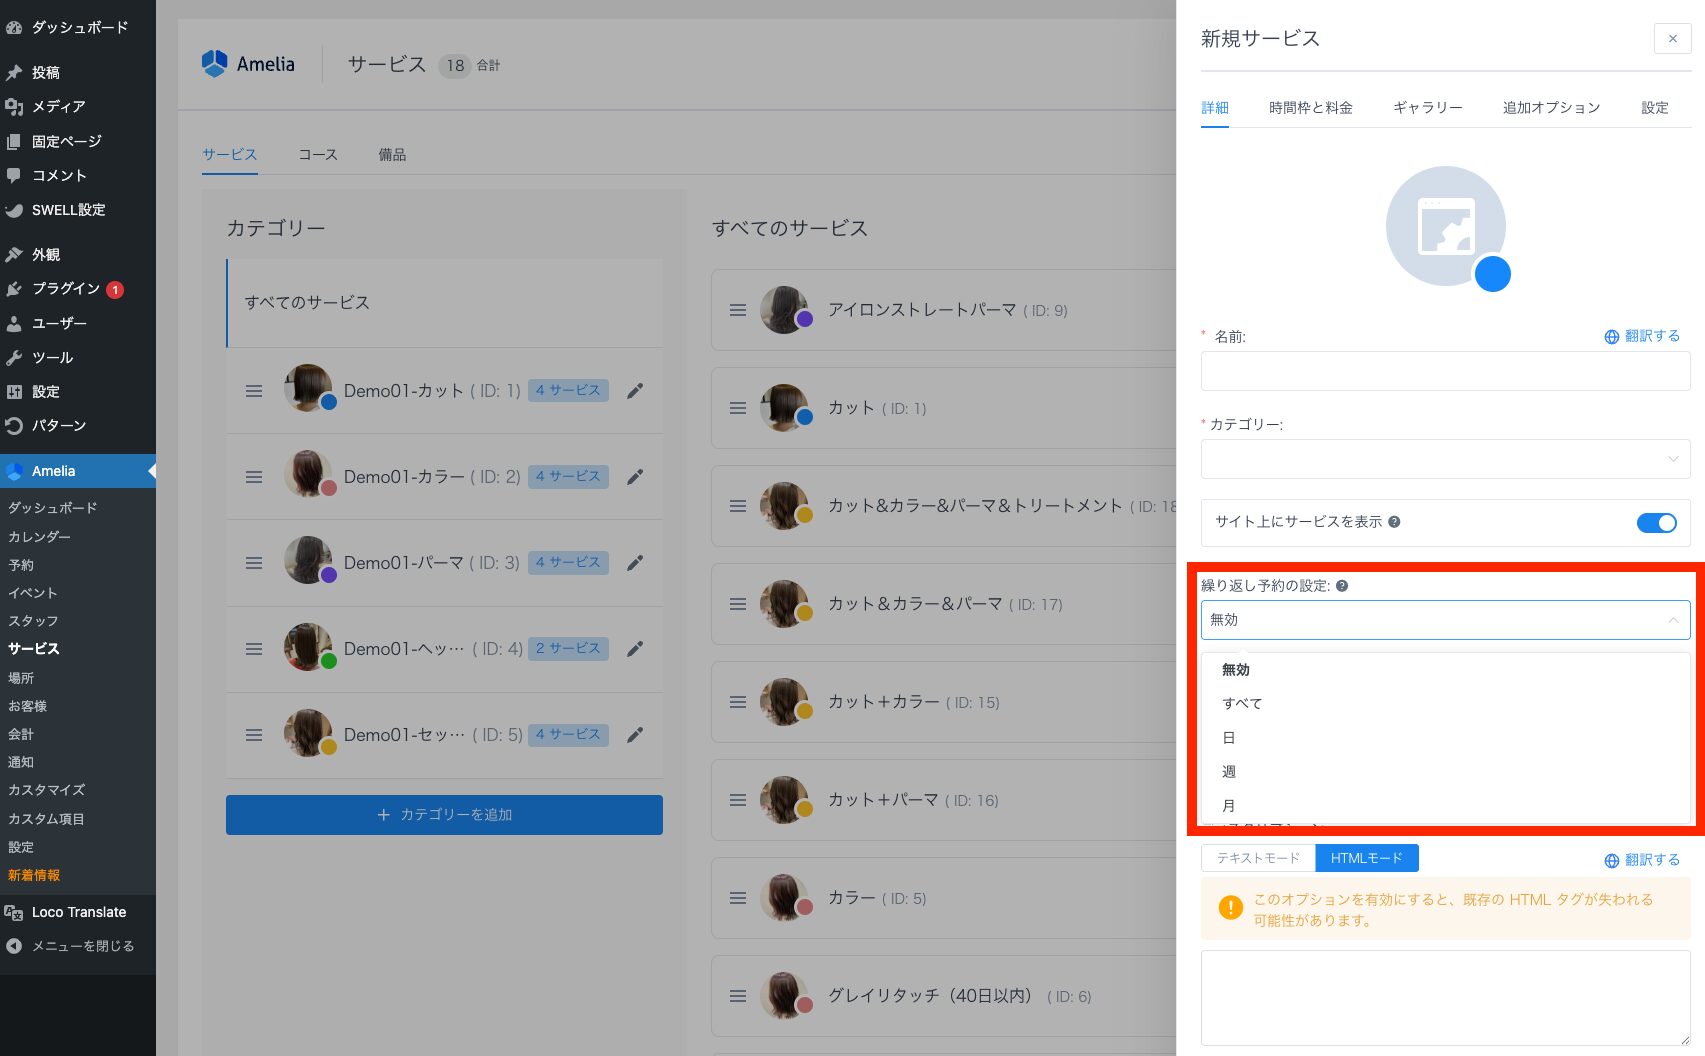This screenshot has height=1056, width=1705.
Task: Switch editor to HTMLモード
Action: 1366,858
